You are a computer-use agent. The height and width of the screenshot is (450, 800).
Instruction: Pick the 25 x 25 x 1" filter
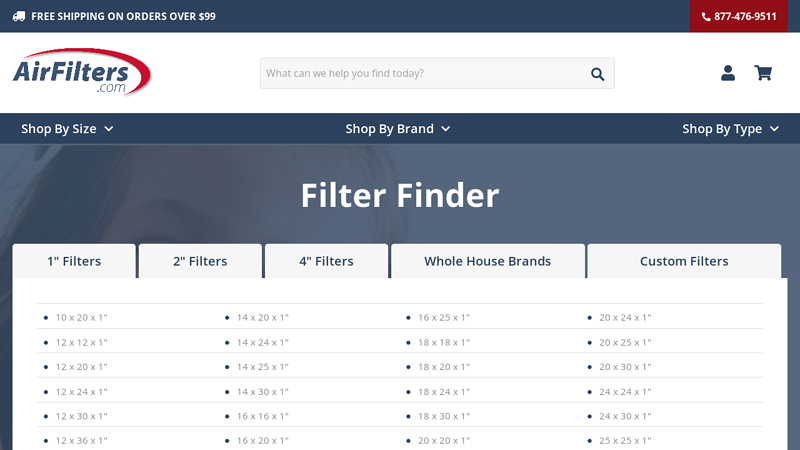click(x=626, y=440)
